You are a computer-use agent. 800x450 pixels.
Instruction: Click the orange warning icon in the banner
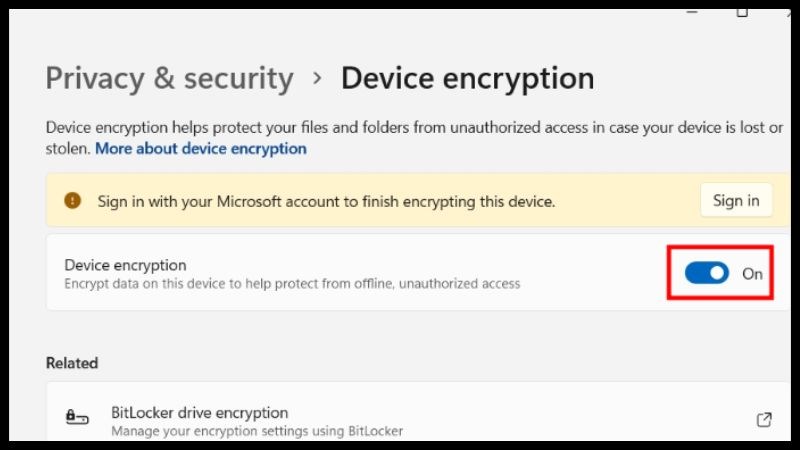tap(72, 200)
